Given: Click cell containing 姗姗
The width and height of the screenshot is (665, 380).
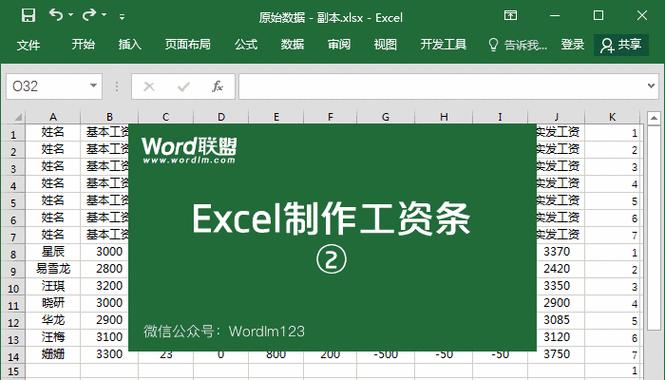Looking at the screenshot, I should click(53, 354).
